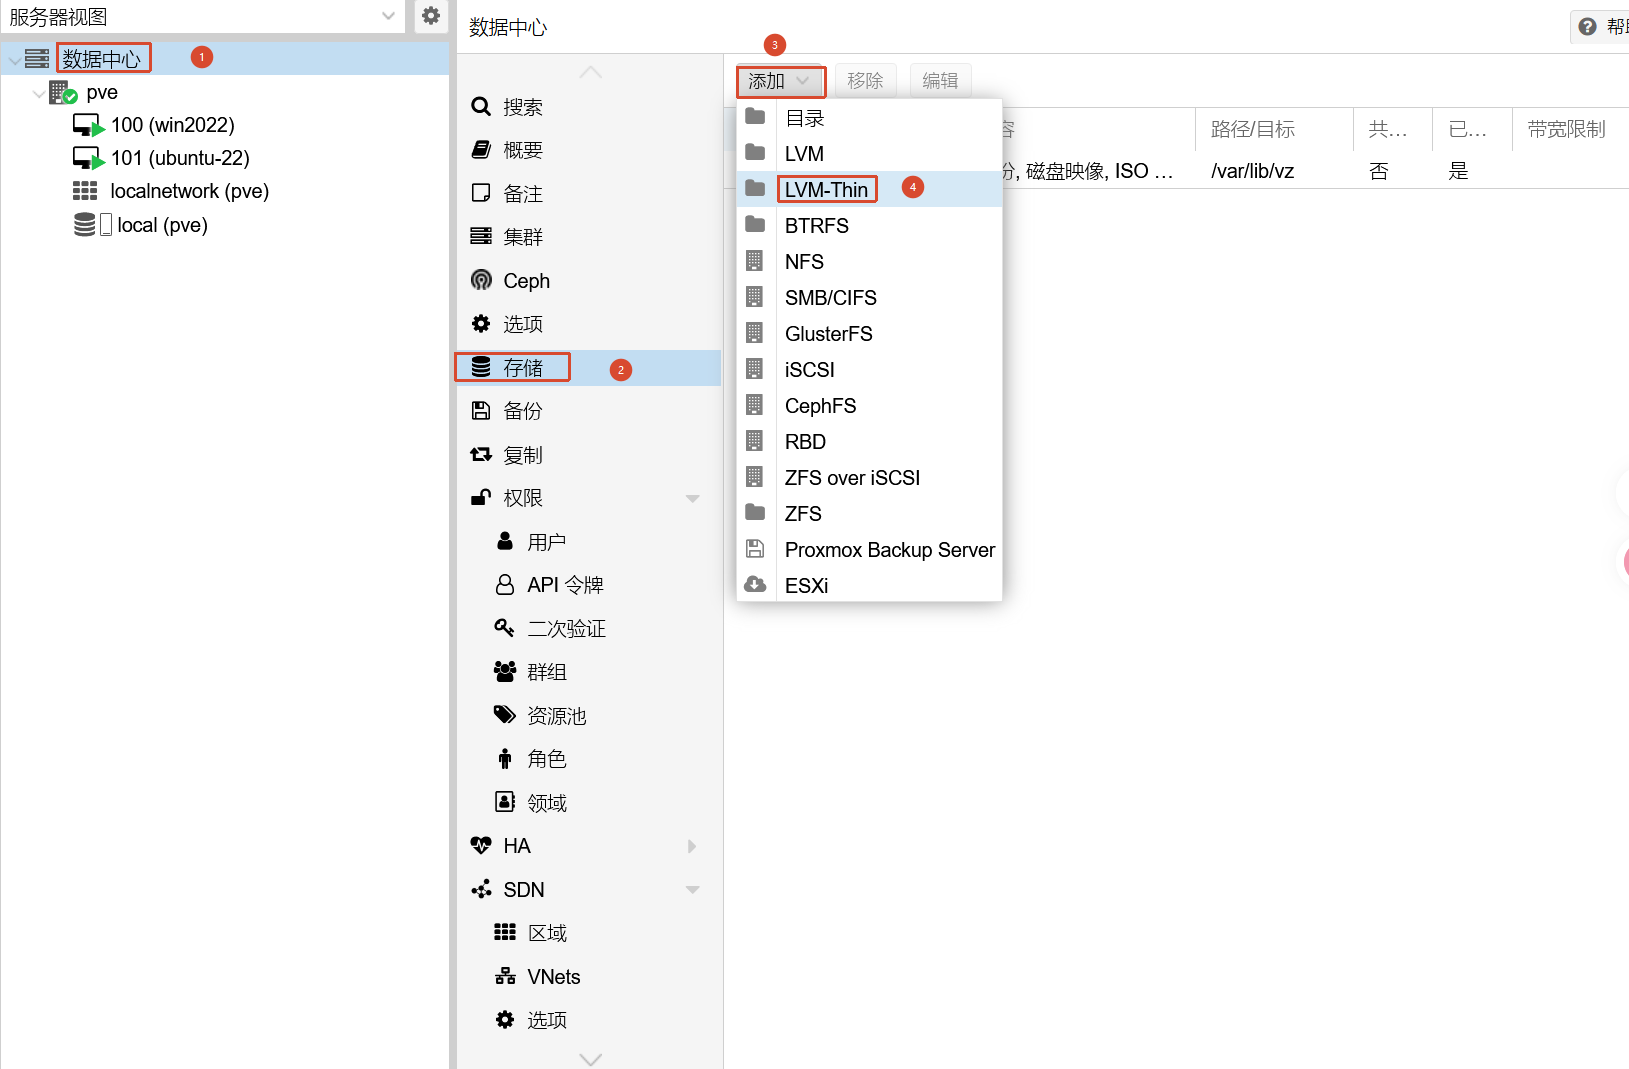This screenshot has height=1069, width=1629.
Task: Click the 移除 remove button
Action: tap(865, 81)
